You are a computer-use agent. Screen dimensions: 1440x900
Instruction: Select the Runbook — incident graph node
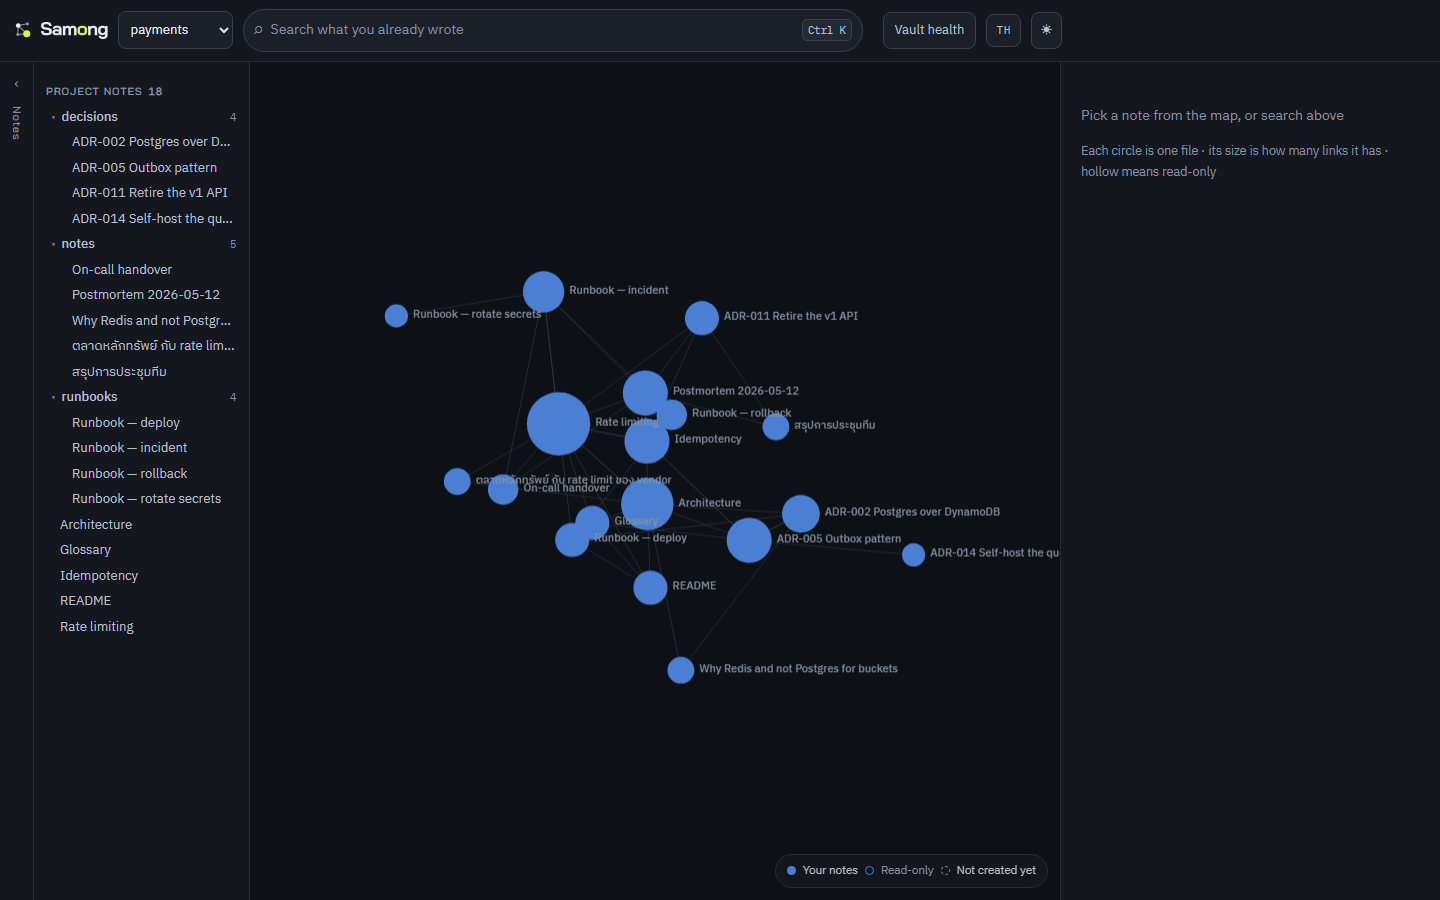(x=544, y=292)
